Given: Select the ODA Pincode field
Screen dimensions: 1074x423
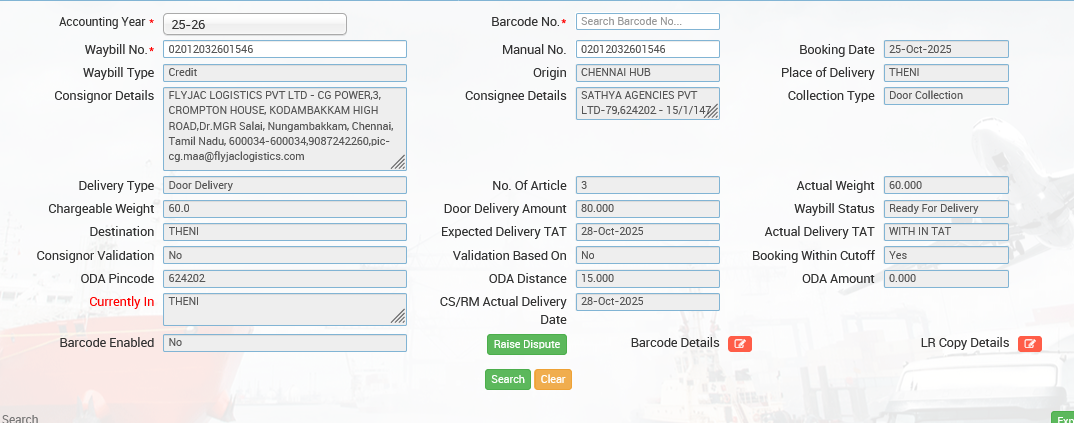Looking at the screenshot, I should [x=284, y=279].
